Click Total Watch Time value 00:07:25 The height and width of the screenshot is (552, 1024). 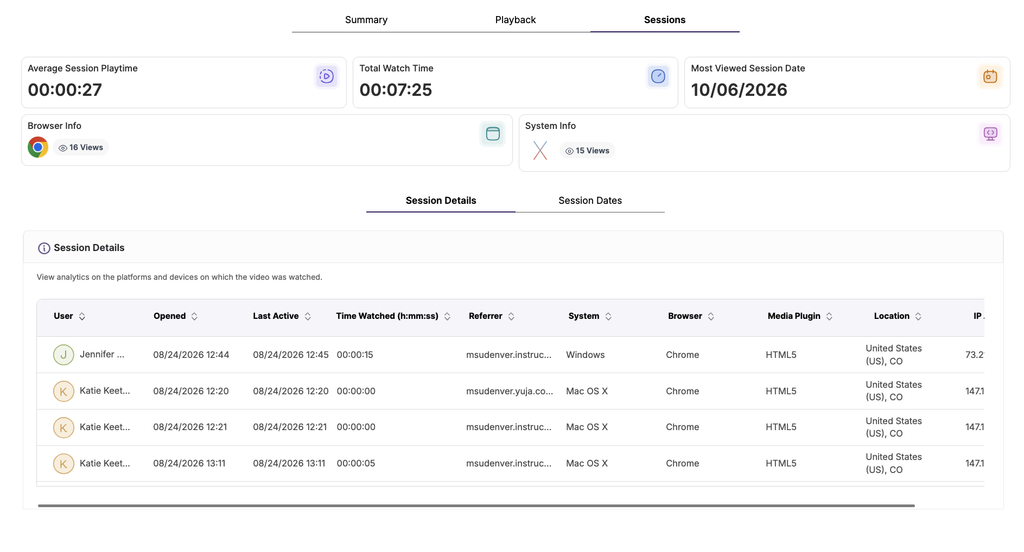click(396, 90)
